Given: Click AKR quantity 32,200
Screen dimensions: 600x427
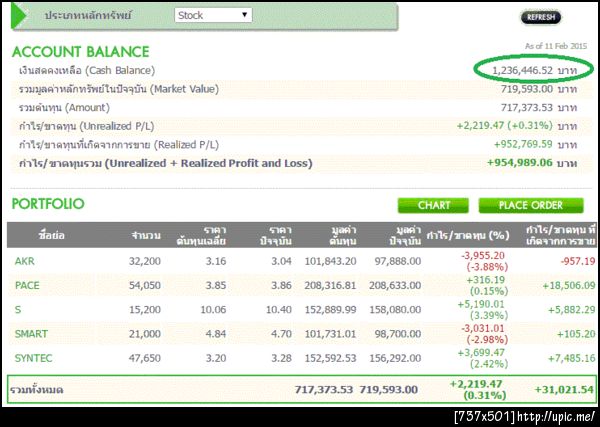Looking at the screenshot, I should point(145,261).
